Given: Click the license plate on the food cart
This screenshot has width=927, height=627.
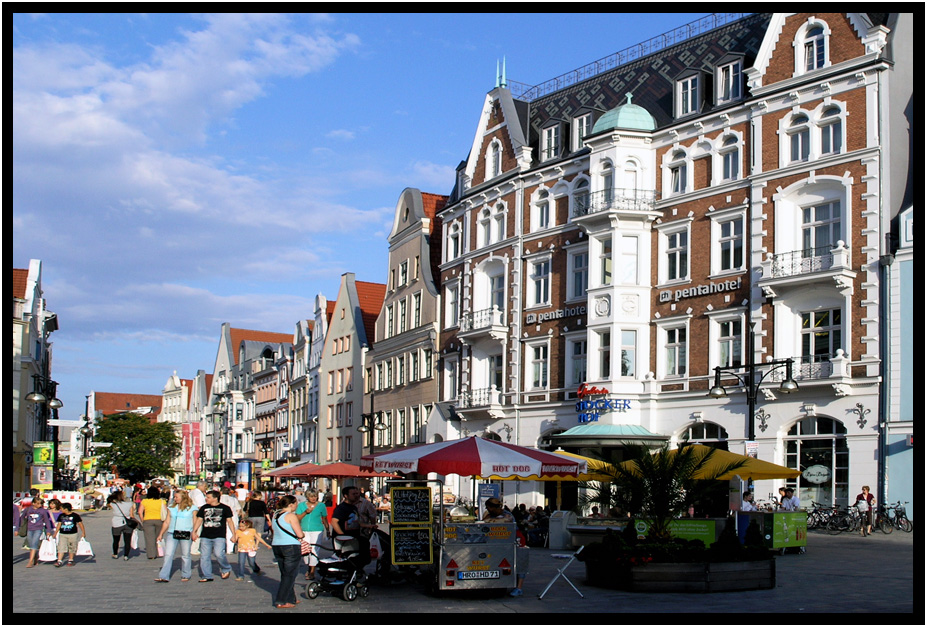Looking at the screenshot, I should click(x=477, y=575).
